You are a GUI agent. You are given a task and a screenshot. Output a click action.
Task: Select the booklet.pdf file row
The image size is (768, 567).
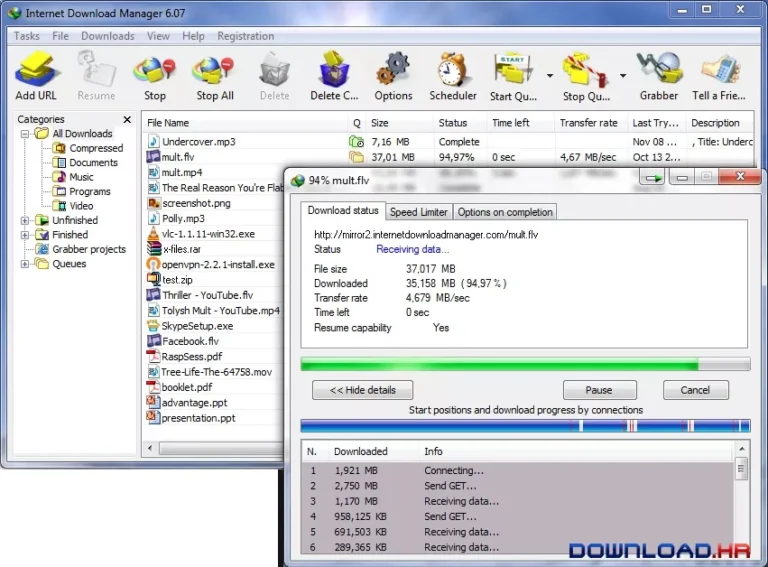tap(214, 387)
